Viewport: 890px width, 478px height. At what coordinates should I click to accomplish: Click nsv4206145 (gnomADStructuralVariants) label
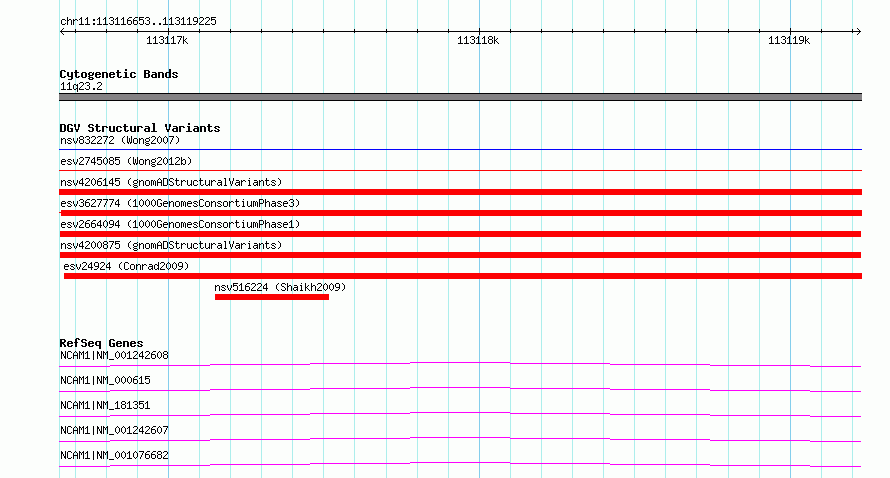171,182
